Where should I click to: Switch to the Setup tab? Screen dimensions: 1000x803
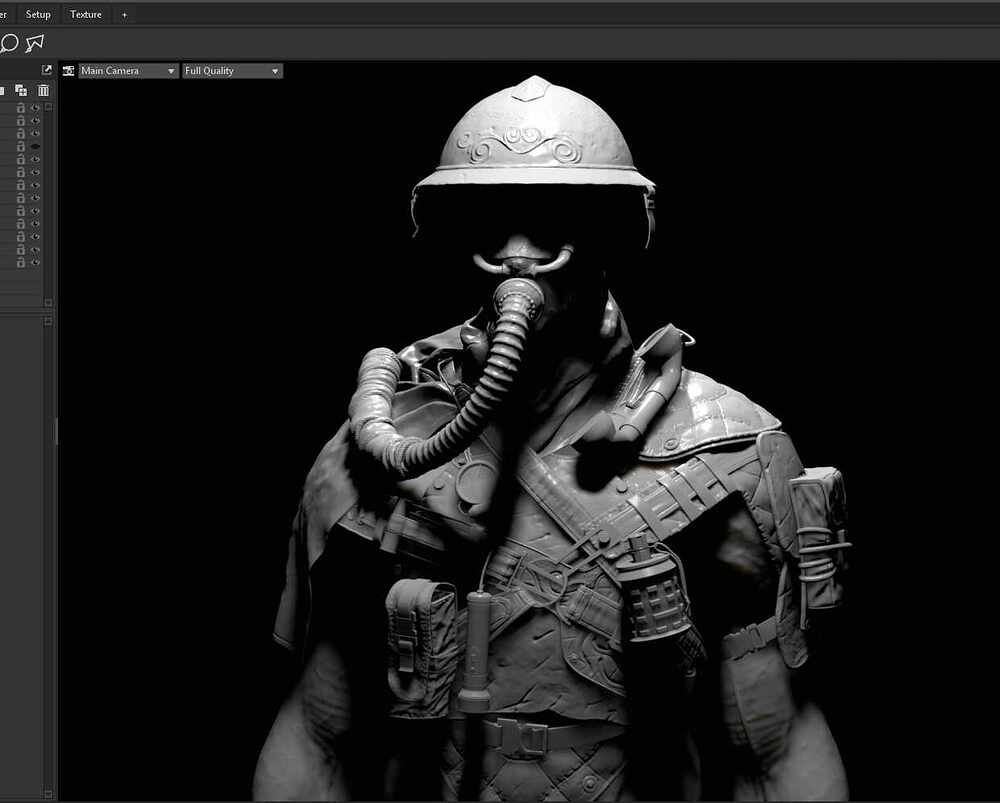click(37, 14)
